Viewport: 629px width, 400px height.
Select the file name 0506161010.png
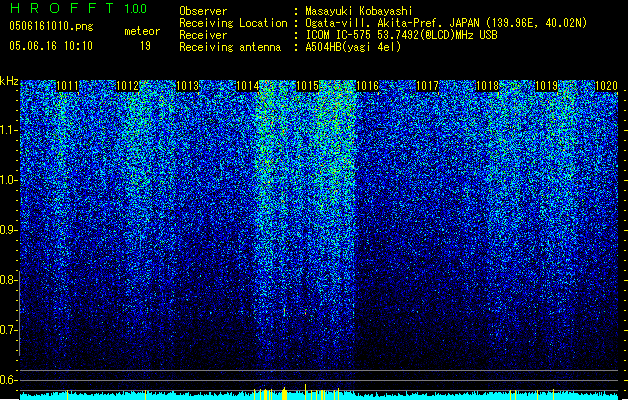point(51,26)
